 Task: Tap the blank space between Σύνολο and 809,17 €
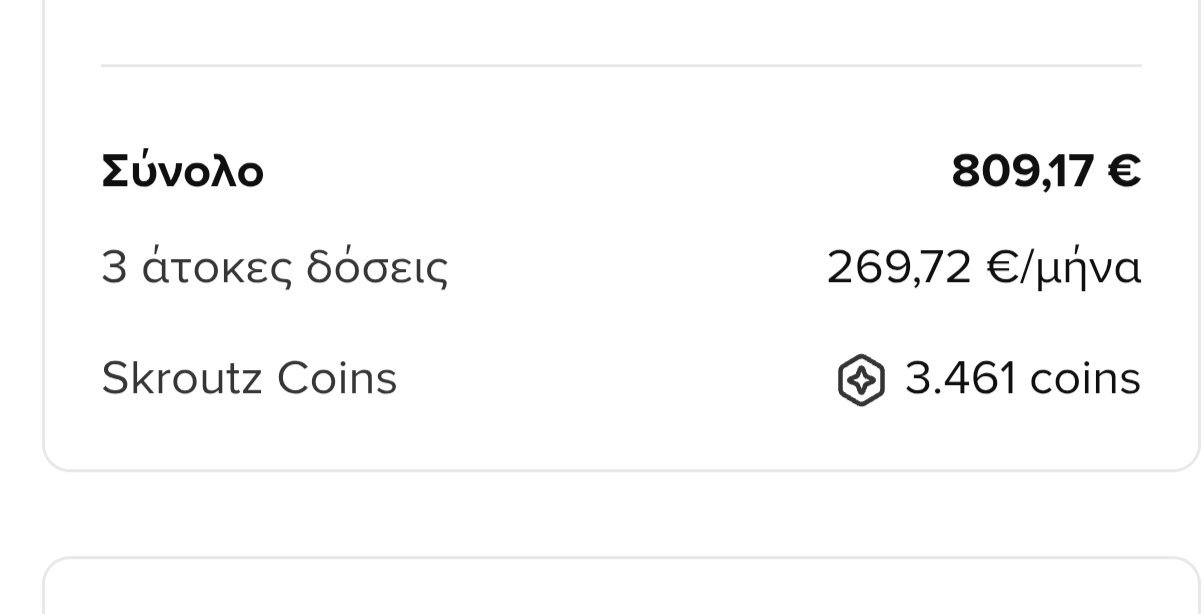tap(607, 172)
